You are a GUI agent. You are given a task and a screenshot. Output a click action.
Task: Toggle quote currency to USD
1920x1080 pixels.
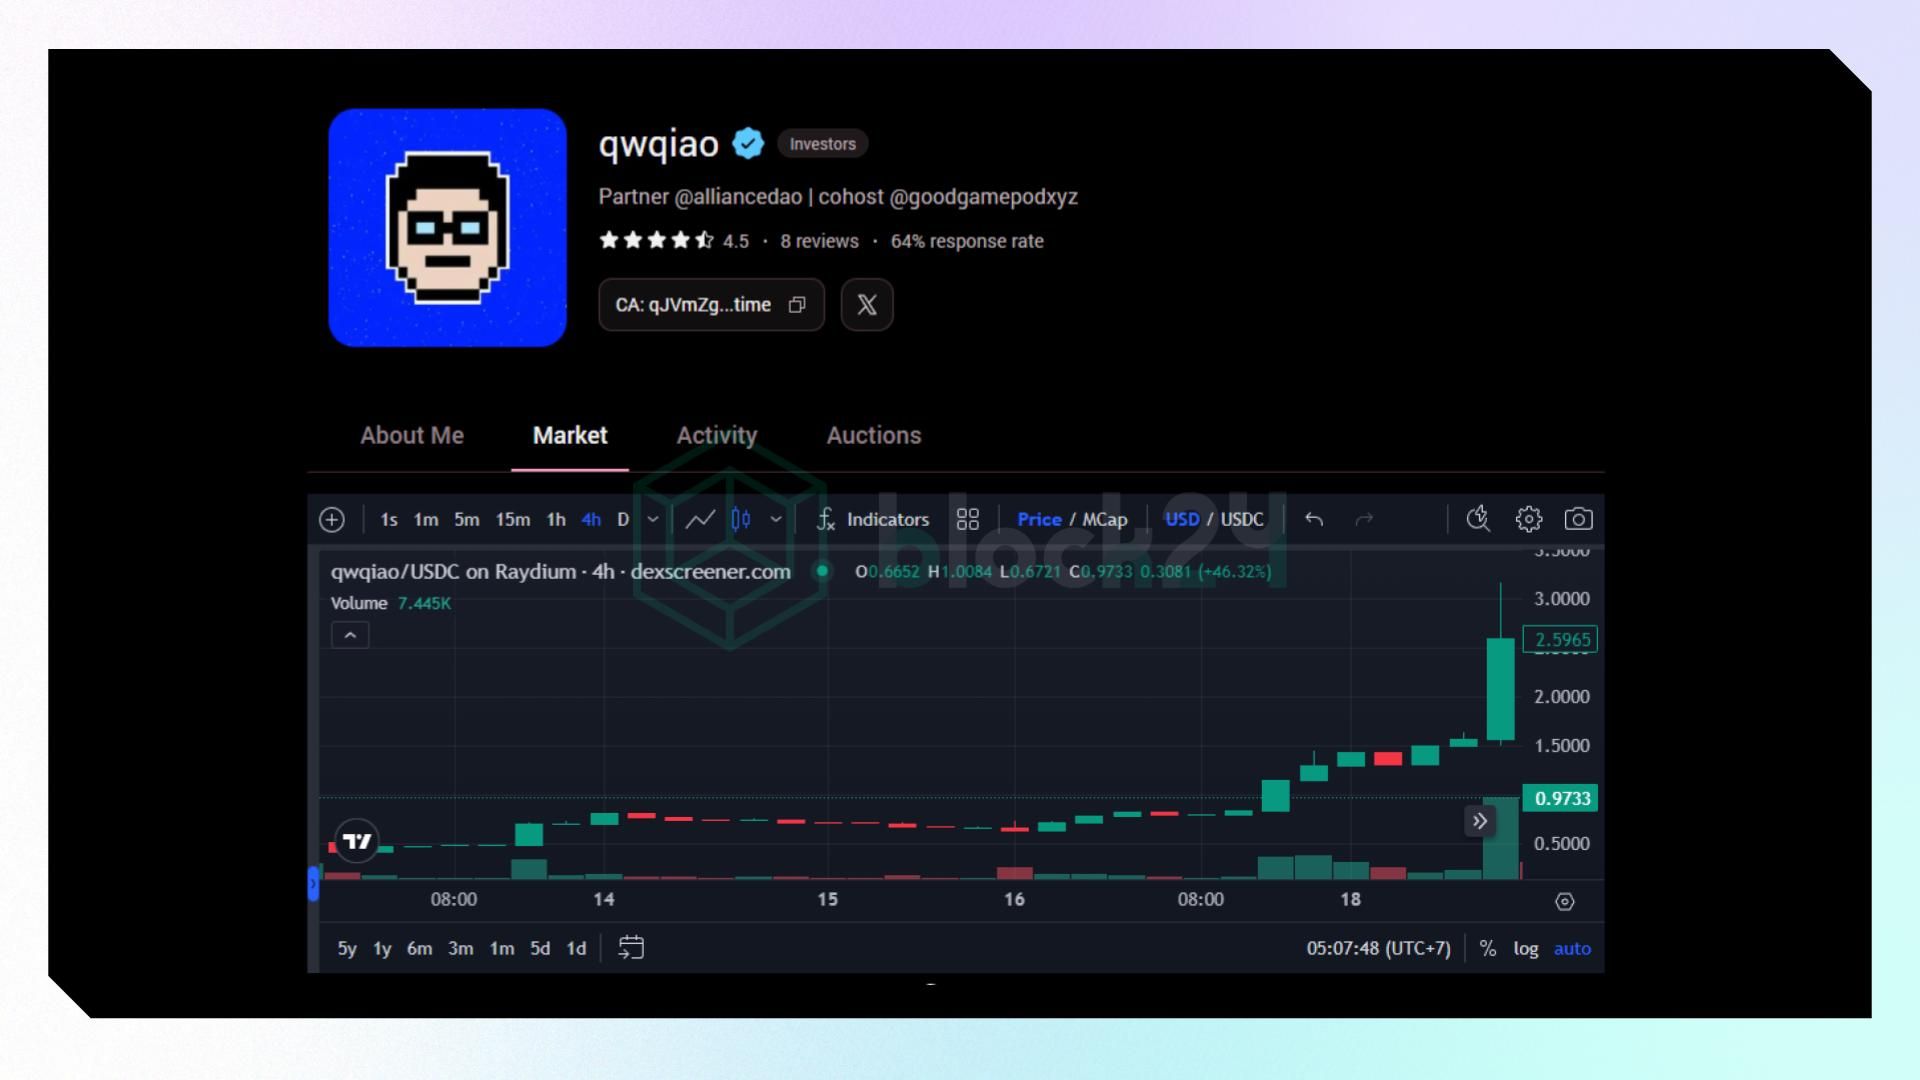[1182, 519]
